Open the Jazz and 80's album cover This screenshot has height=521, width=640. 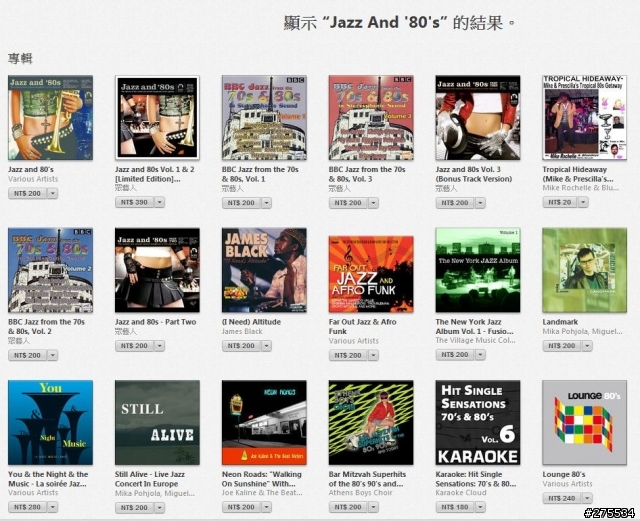click(x=50, y=118)
